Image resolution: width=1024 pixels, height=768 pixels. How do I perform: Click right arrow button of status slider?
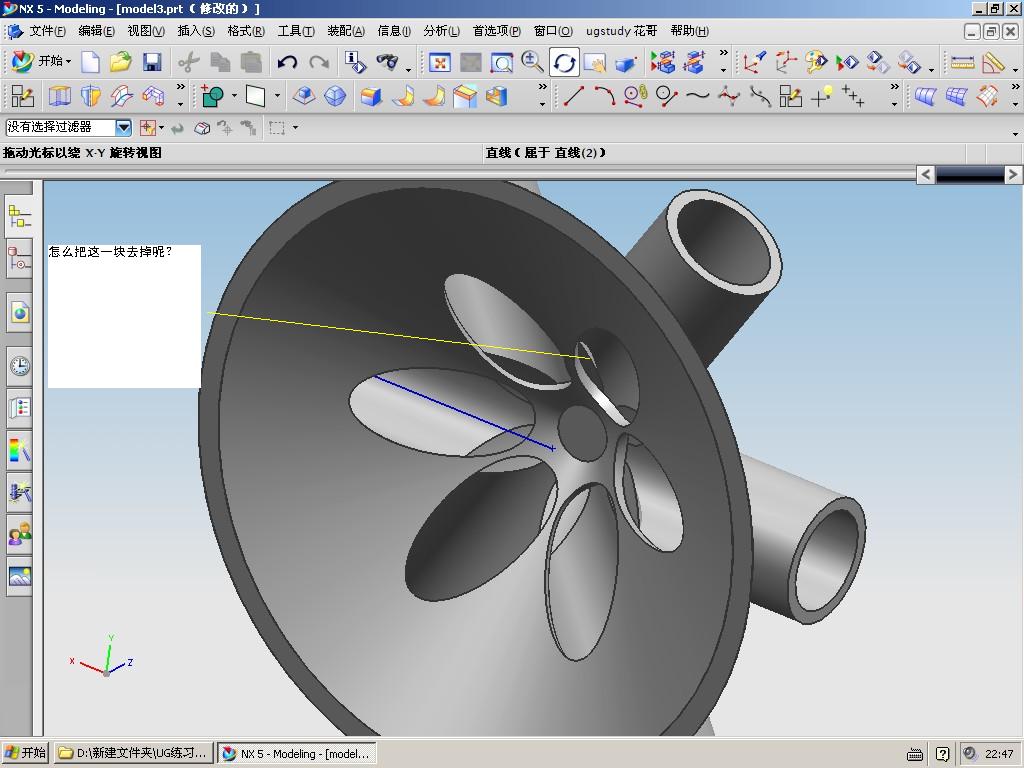pos(1013,174)
